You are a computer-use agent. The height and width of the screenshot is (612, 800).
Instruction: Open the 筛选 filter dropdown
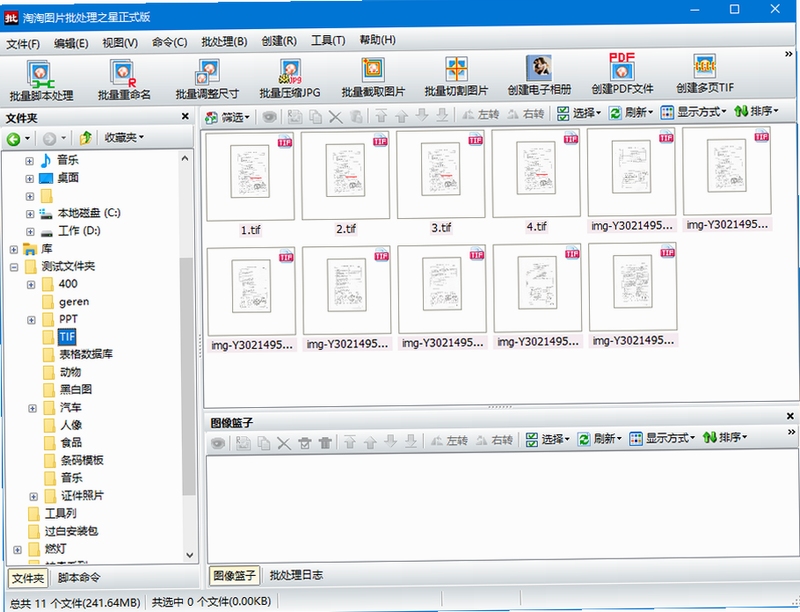pyautogui.click(x=228, y=117)
